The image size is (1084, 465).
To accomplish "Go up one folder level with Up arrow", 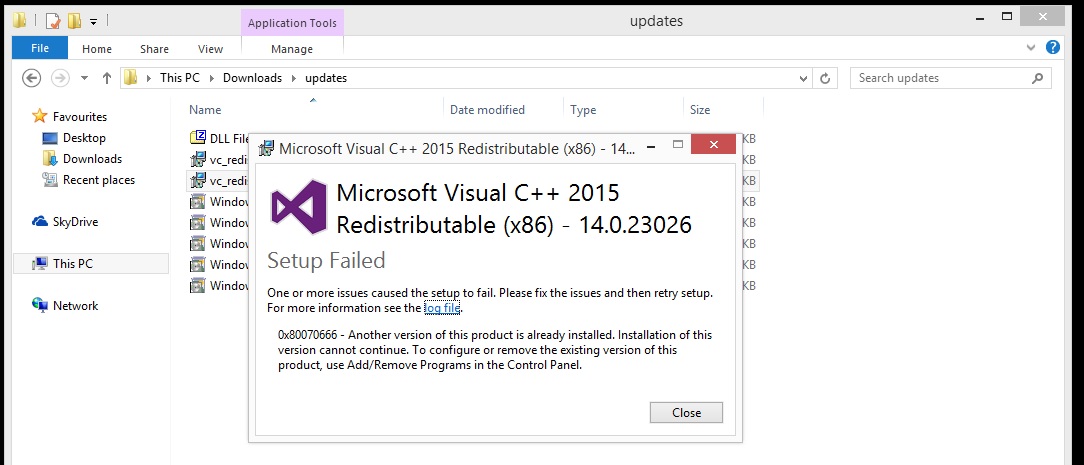I will pos(106,78).
